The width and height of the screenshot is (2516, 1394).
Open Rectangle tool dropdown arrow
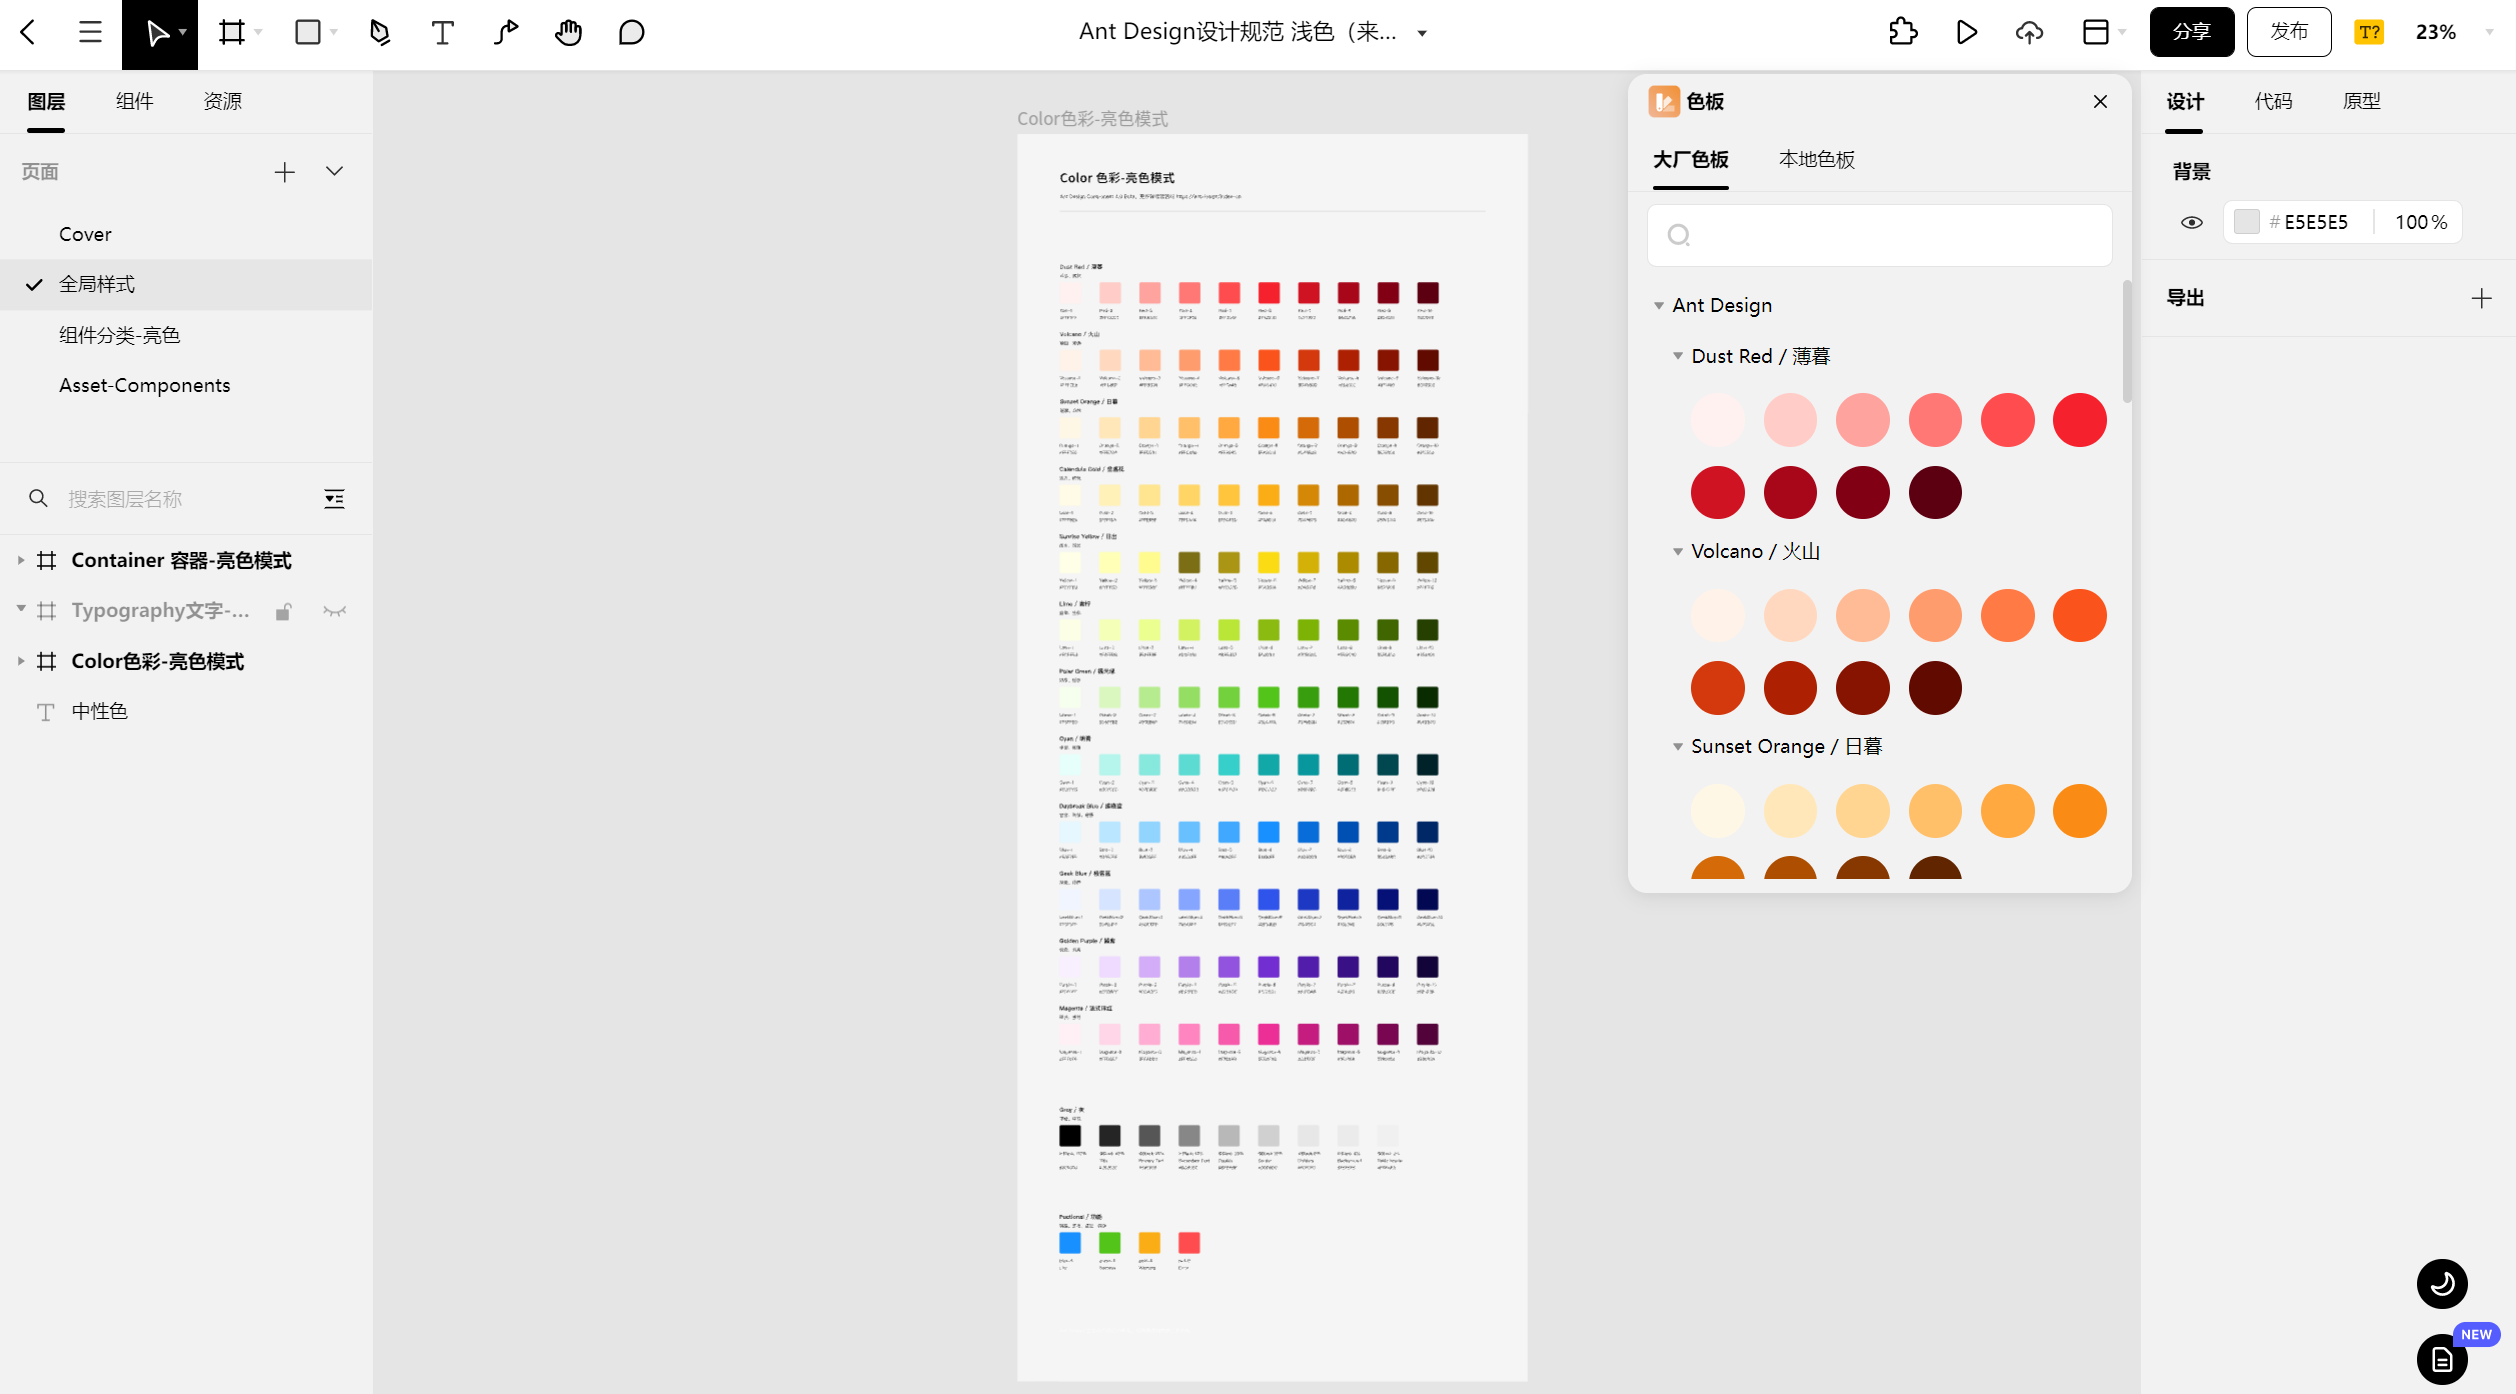(334, 33)
